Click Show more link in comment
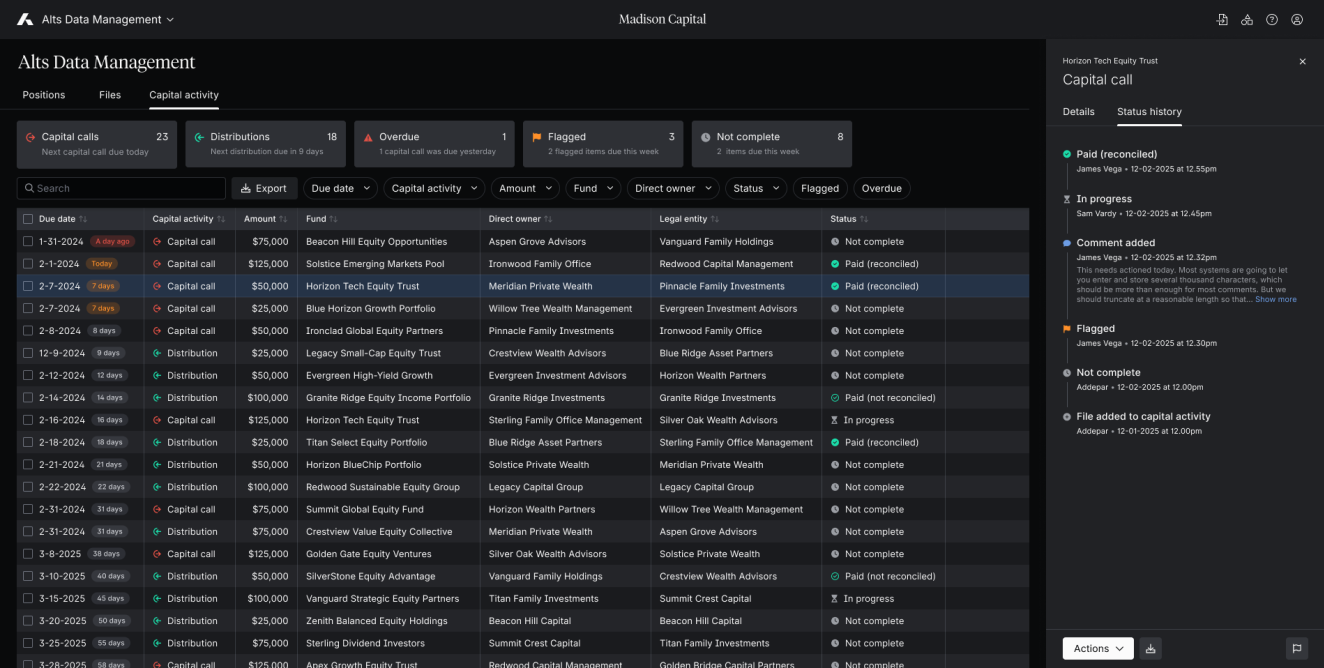The height and width of the screenshot is (668, 1324). [1275, 299]
